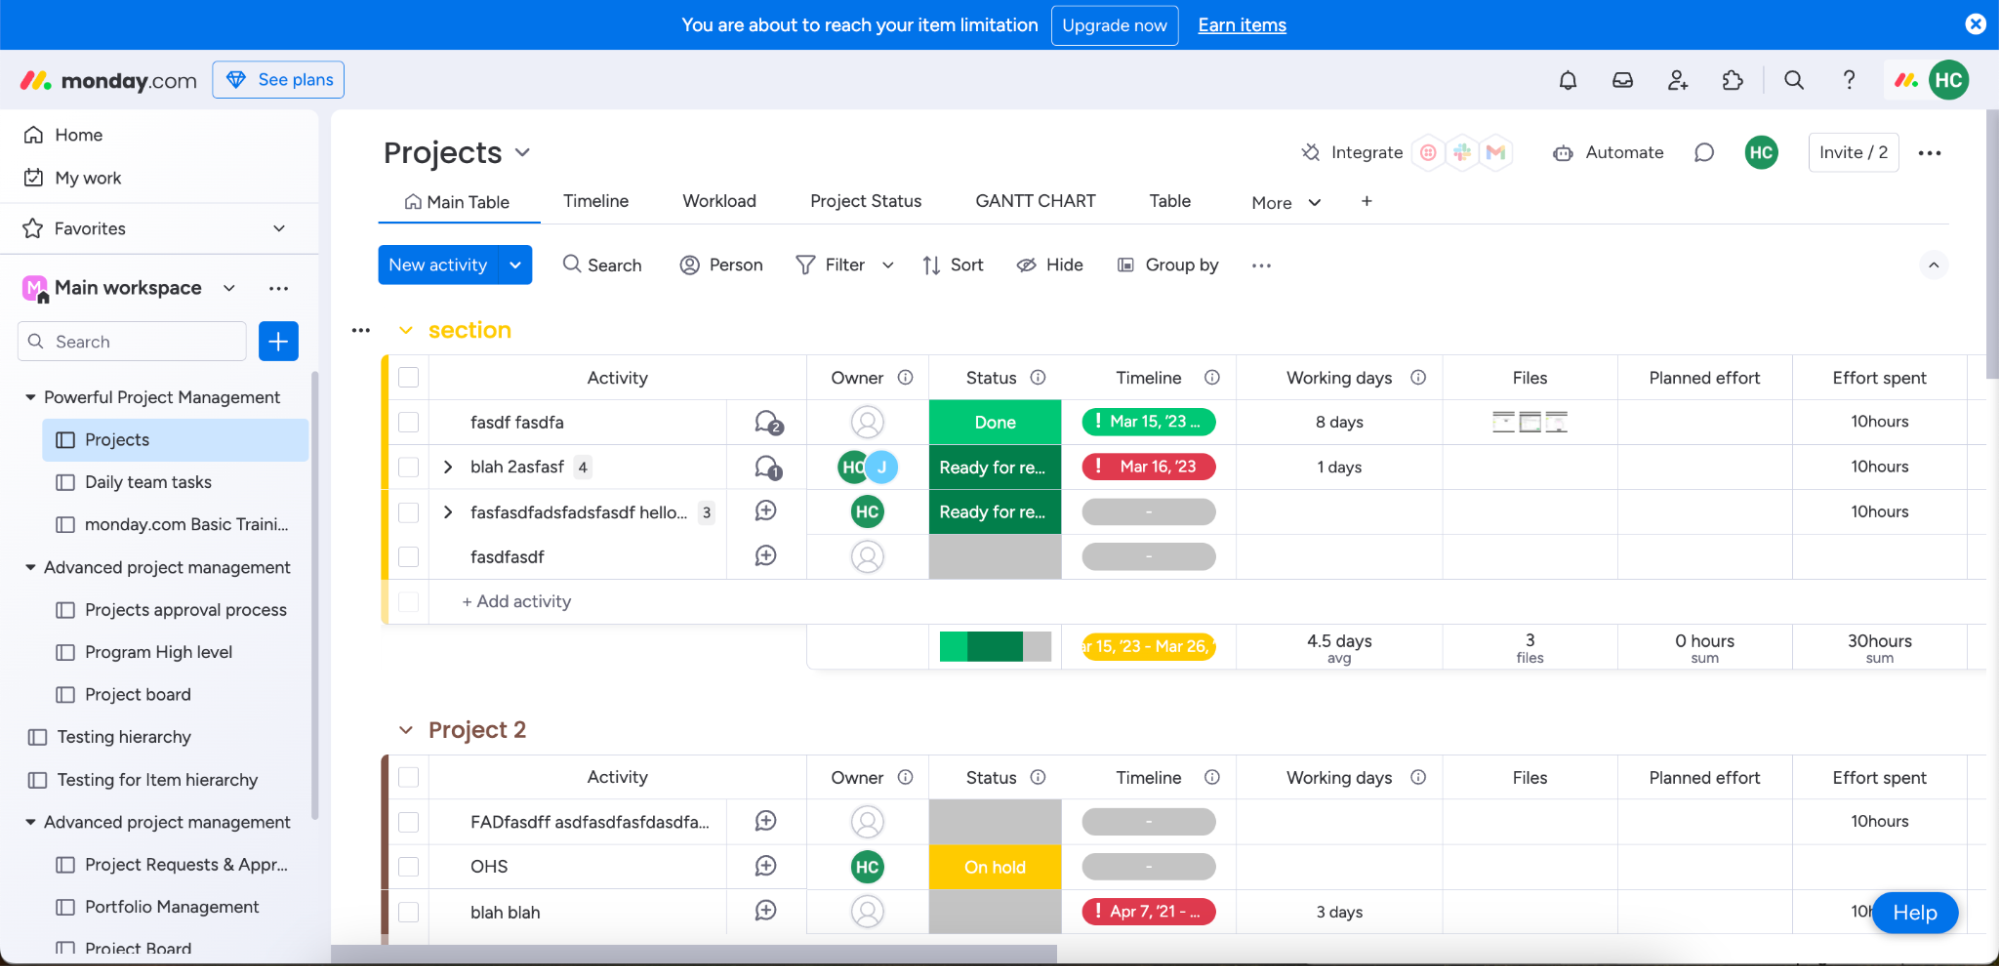Open the board discussion speech bubble icon

point(1704,152)
